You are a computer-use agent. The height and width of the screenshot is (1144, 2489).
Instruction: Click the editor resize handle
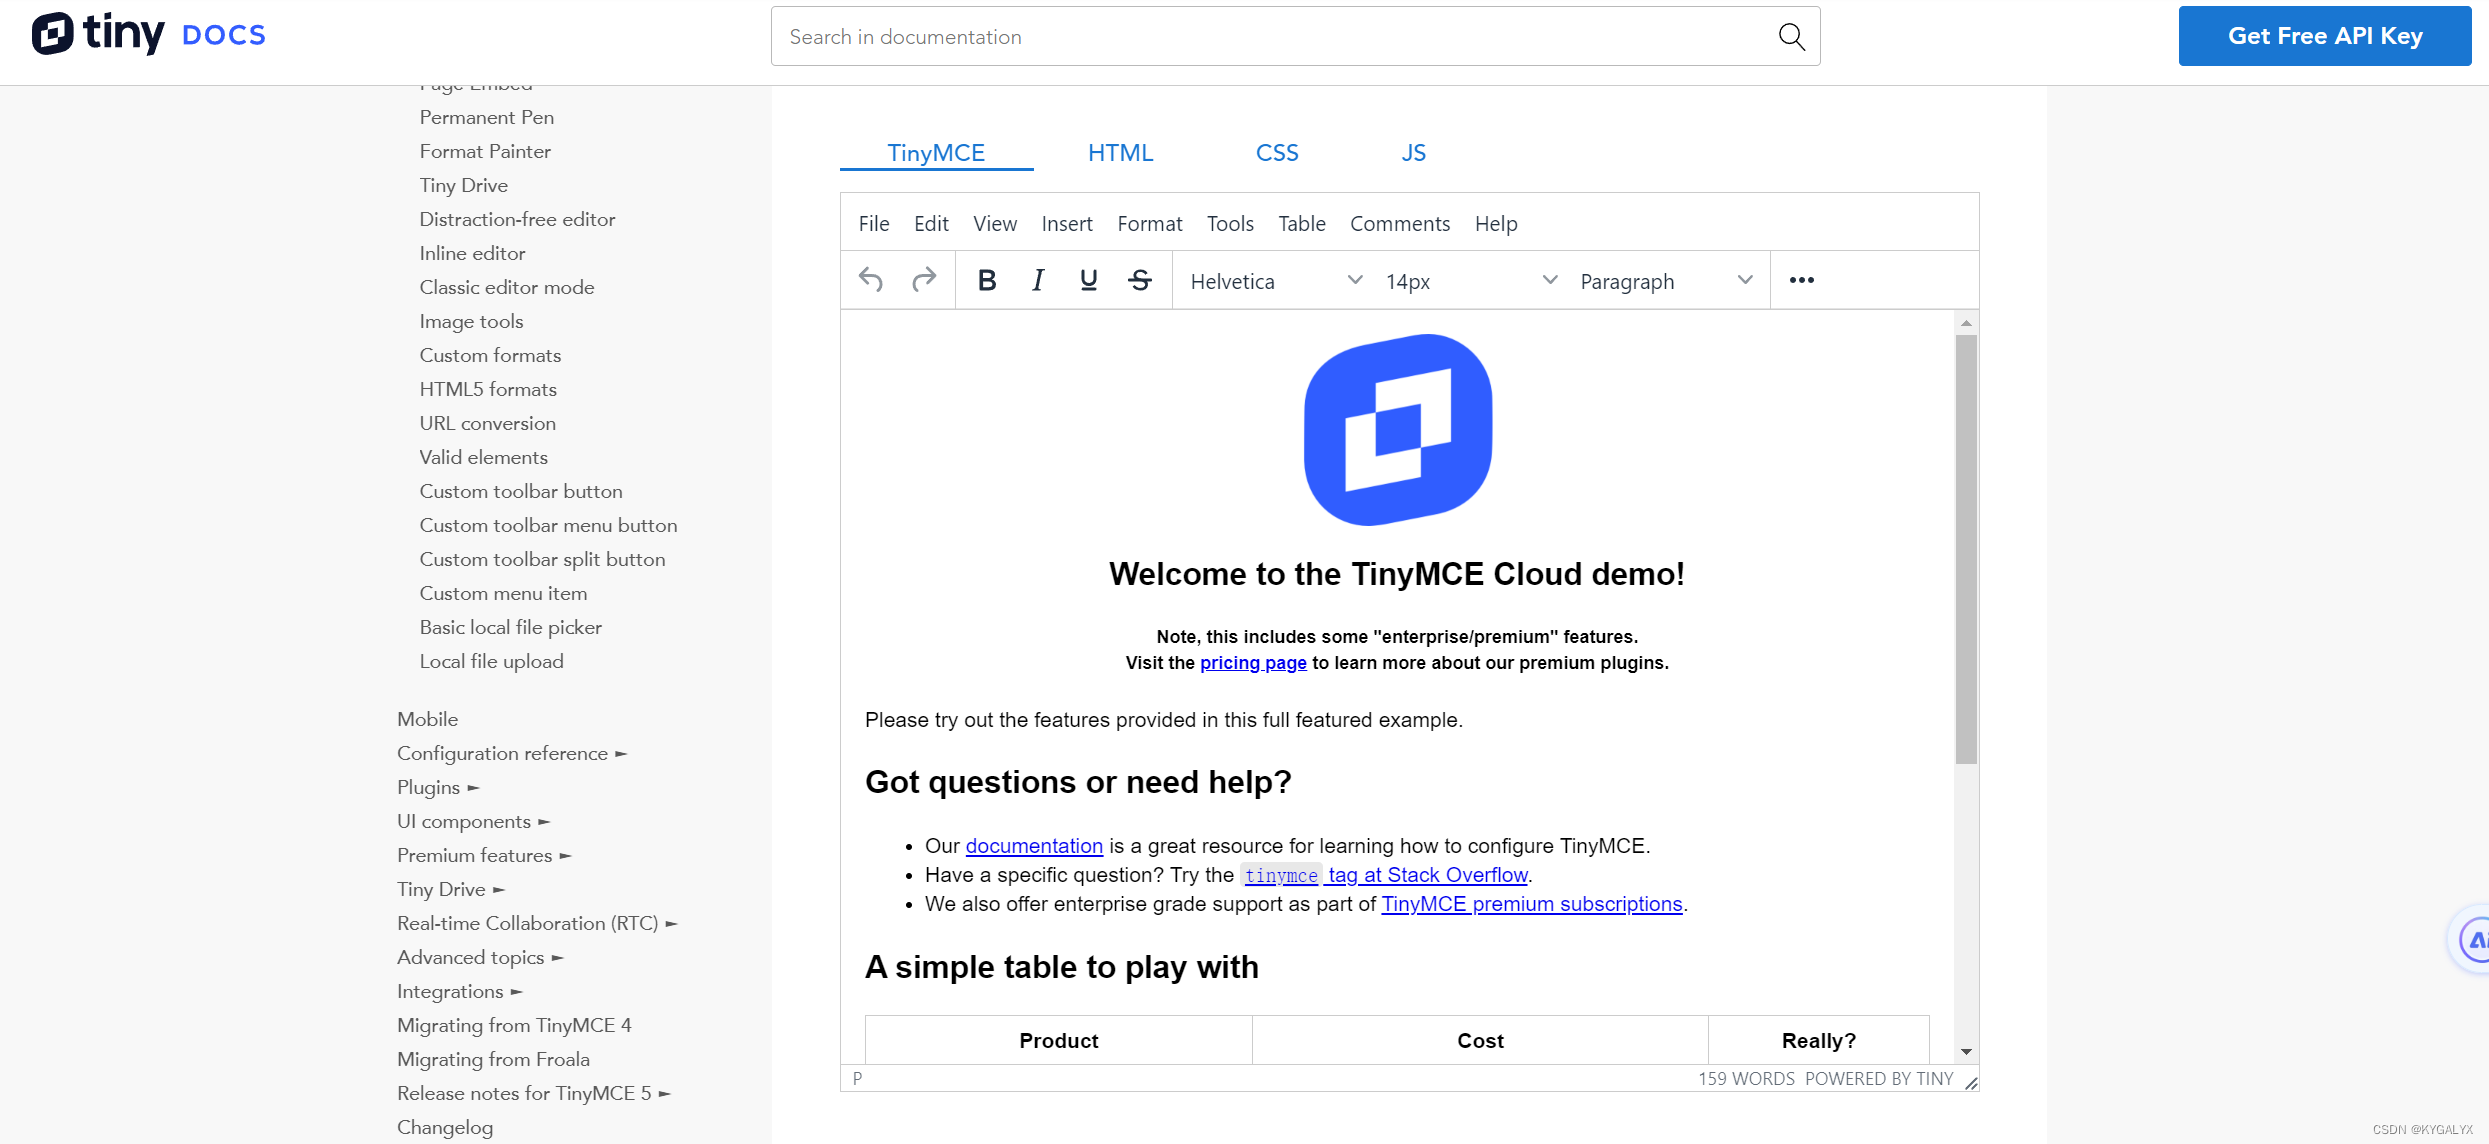tap(1971, 1083)
